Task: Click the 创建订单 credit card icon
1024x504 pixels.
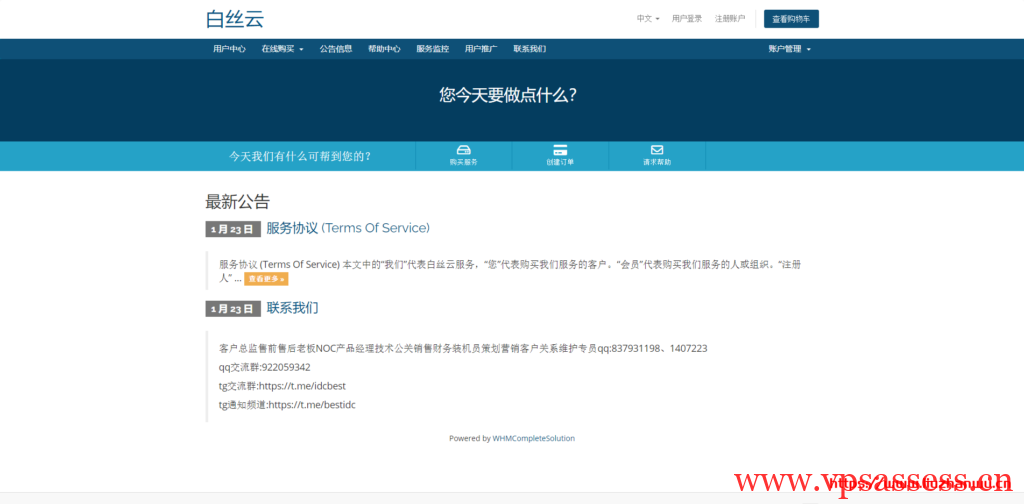Action: (560, 150)
